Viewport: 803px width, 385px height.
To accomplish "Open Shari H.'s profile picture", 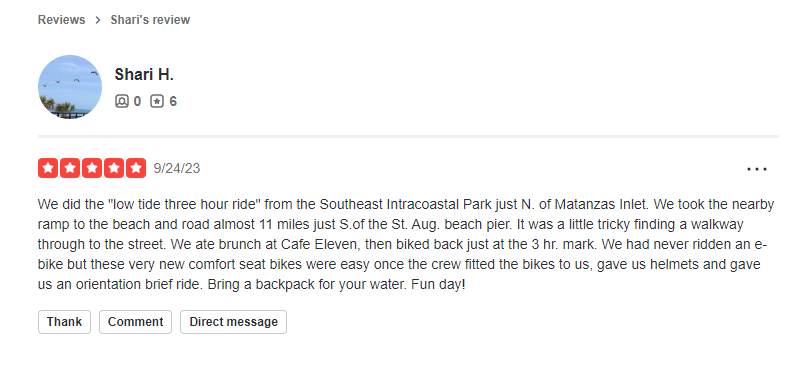I will coord(70,87).
